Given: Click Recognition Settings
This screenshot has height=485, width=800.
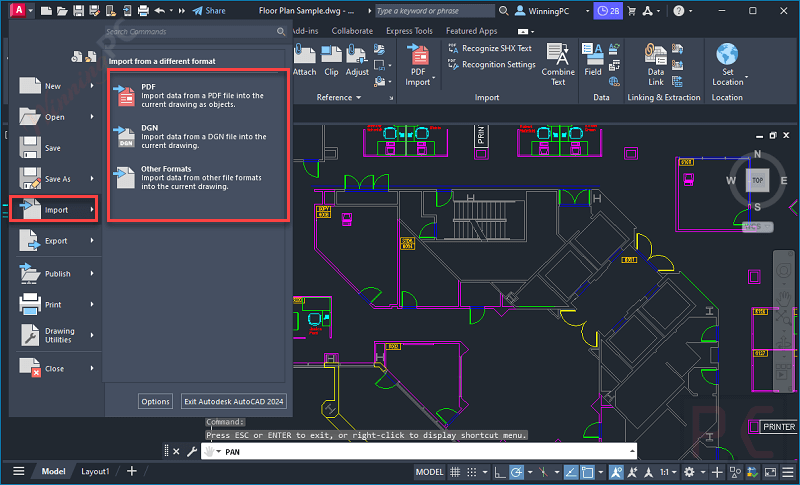Looking at the screenshot, I should [492, 64].
